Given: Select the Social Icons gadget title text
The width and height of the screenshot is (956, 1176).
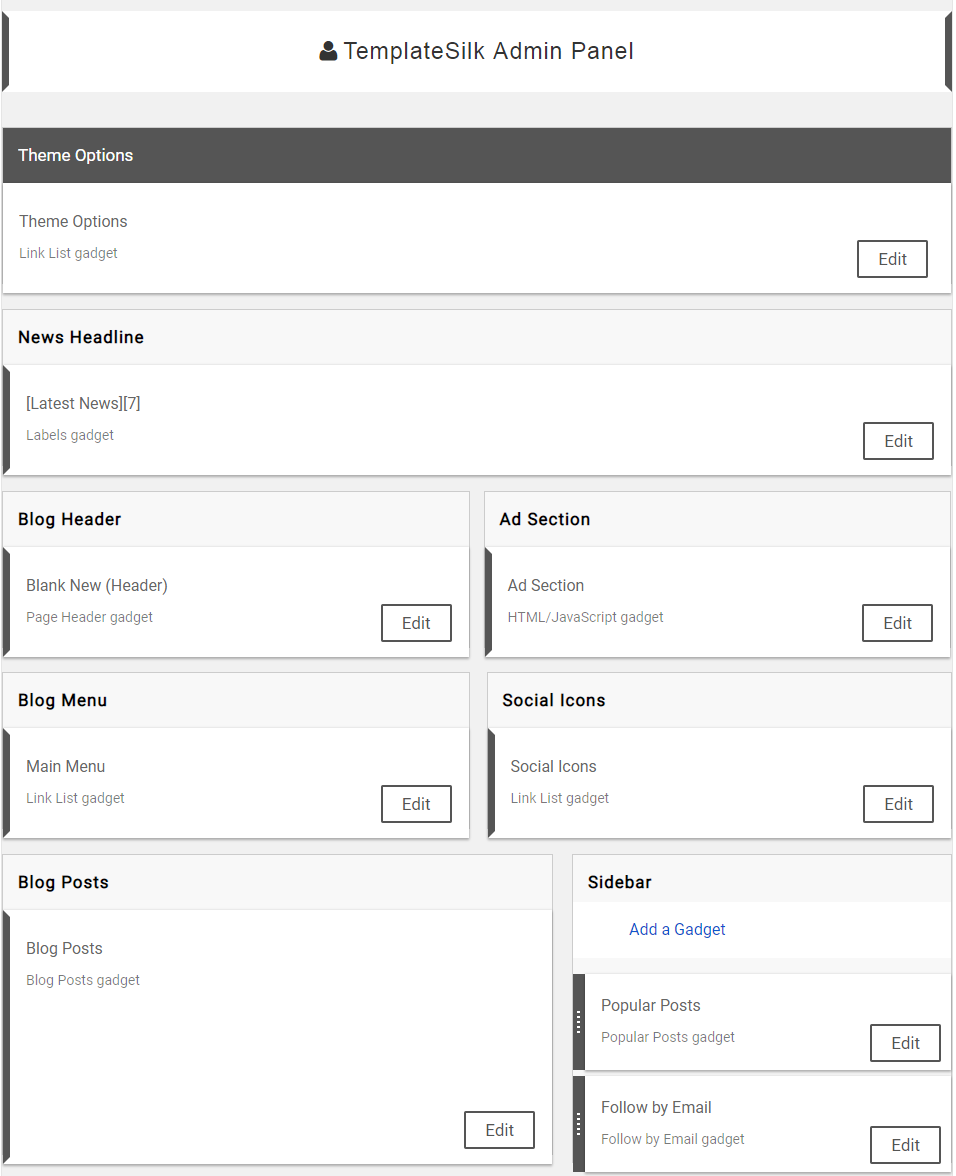Looking at the screenshot, I should coord(553,766).
